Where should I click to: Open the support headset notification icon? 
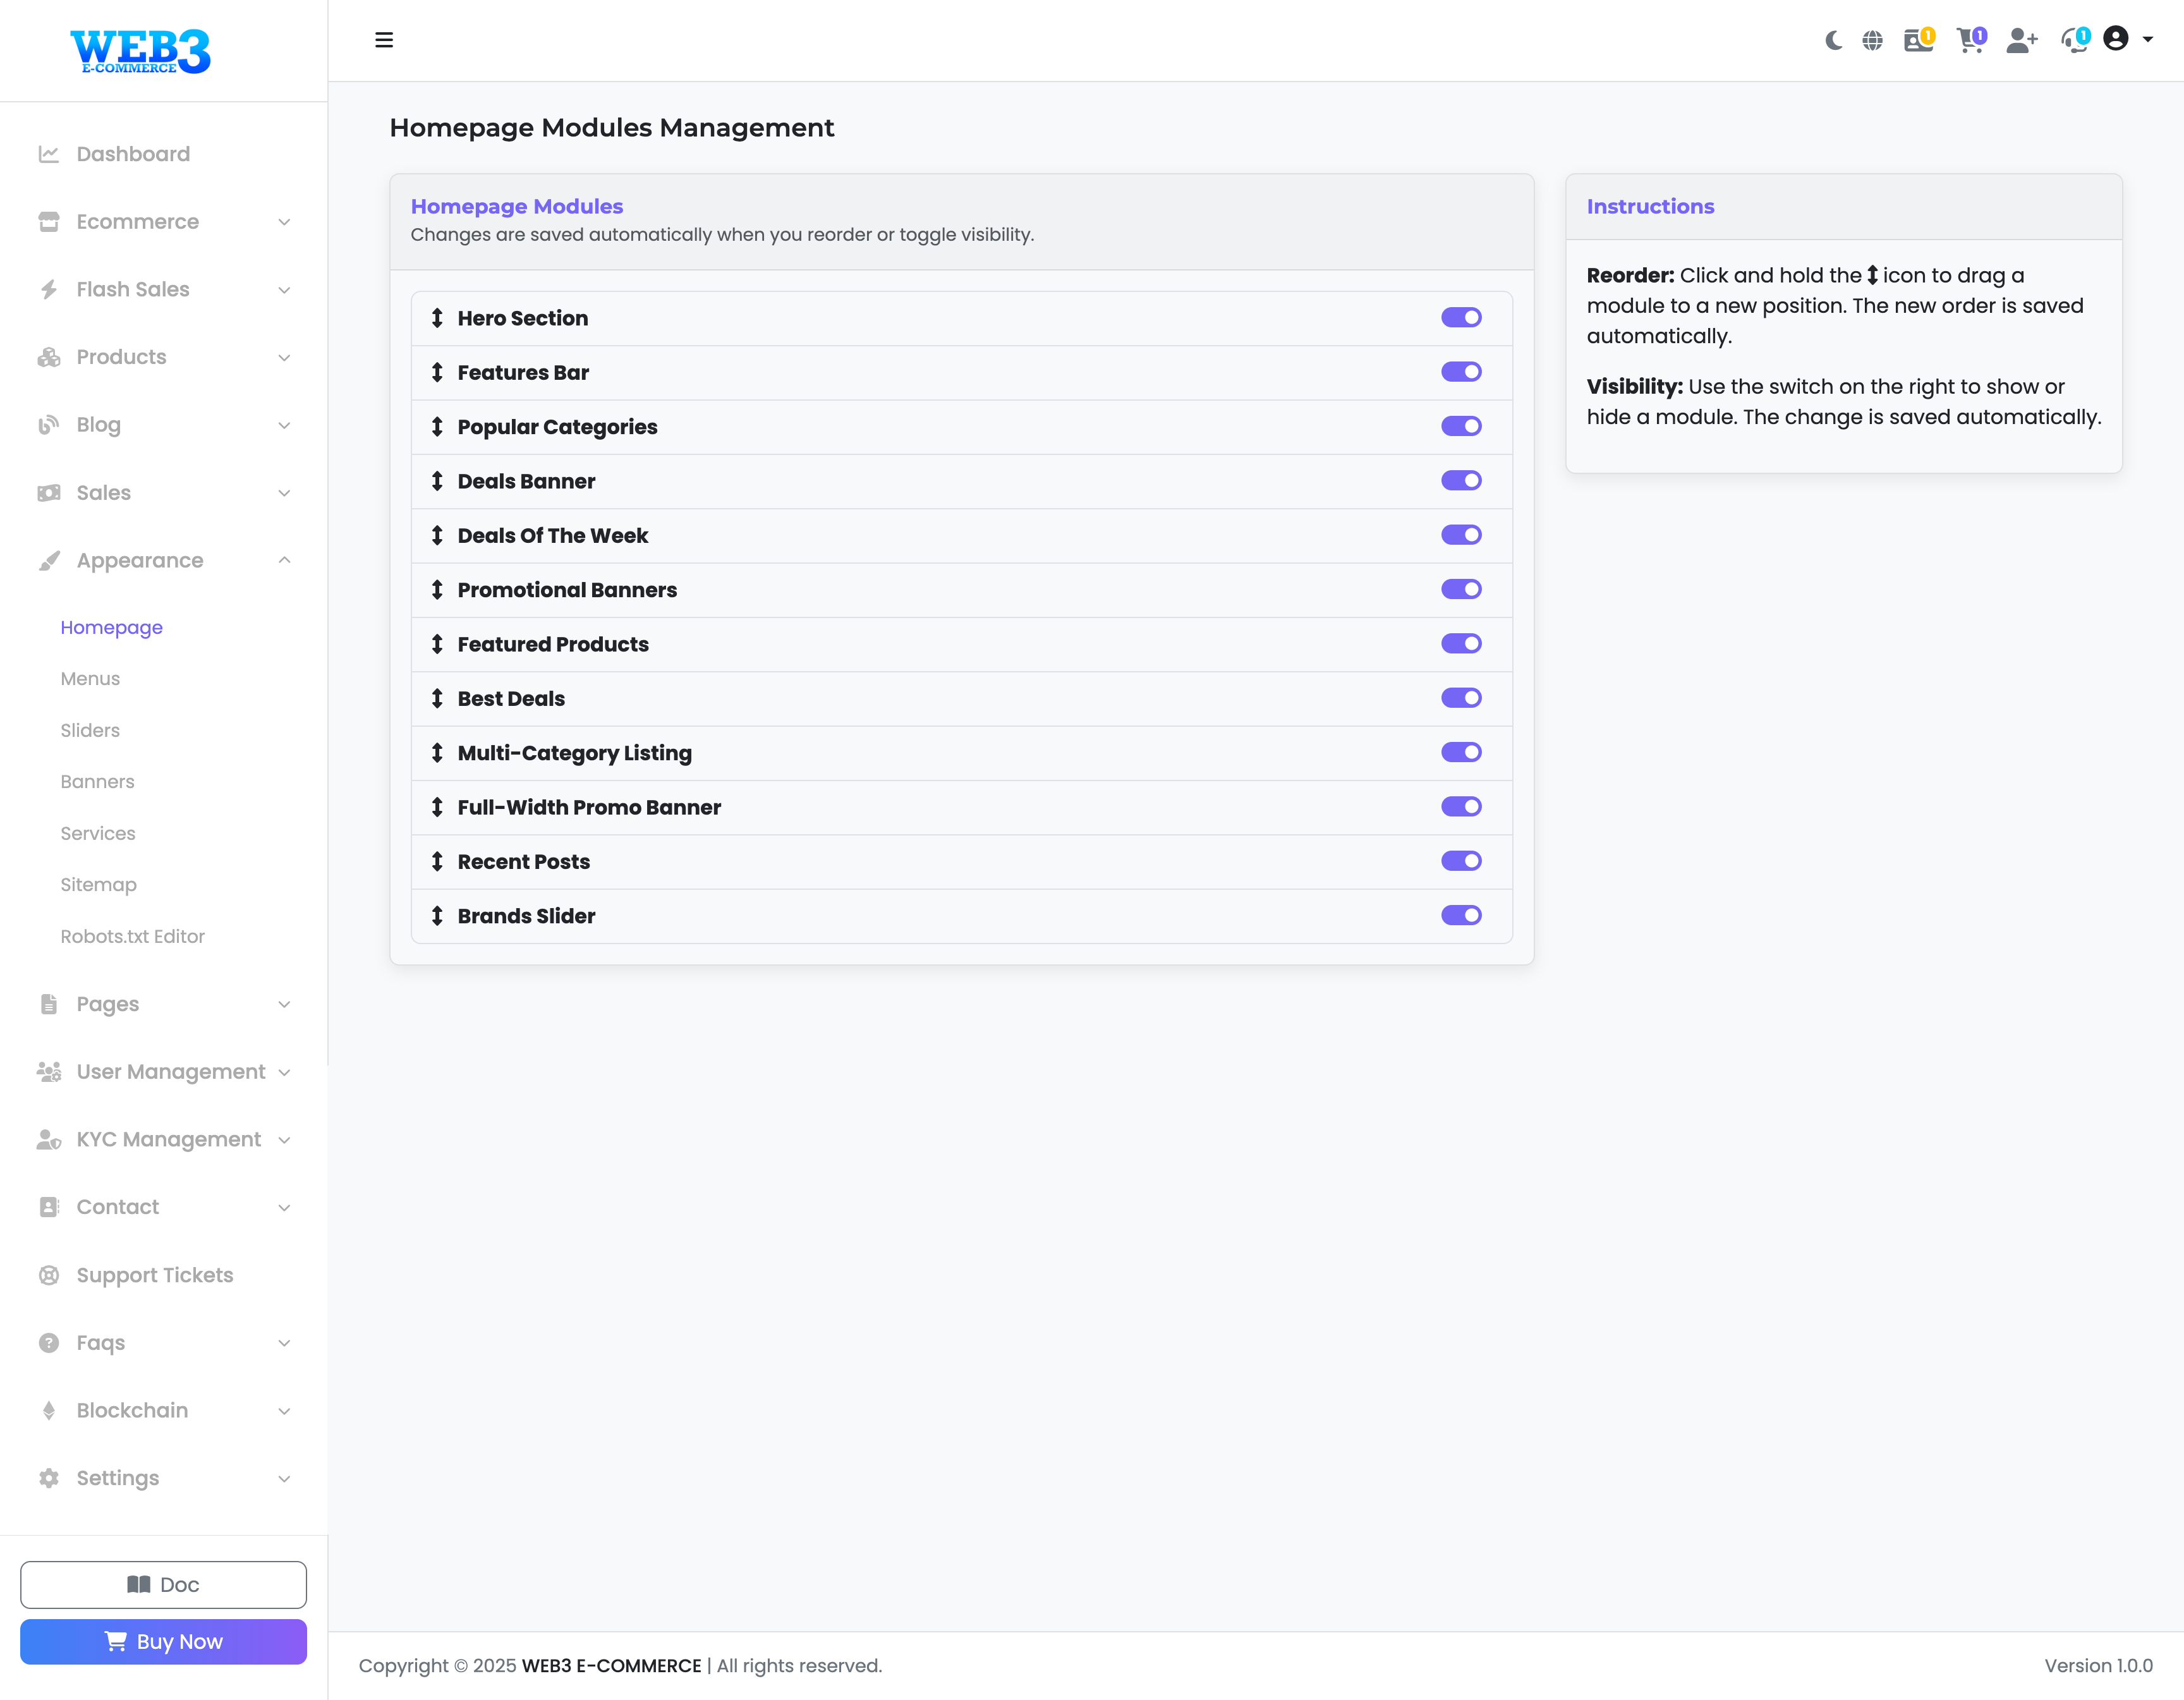click(x=2074, y=40)
